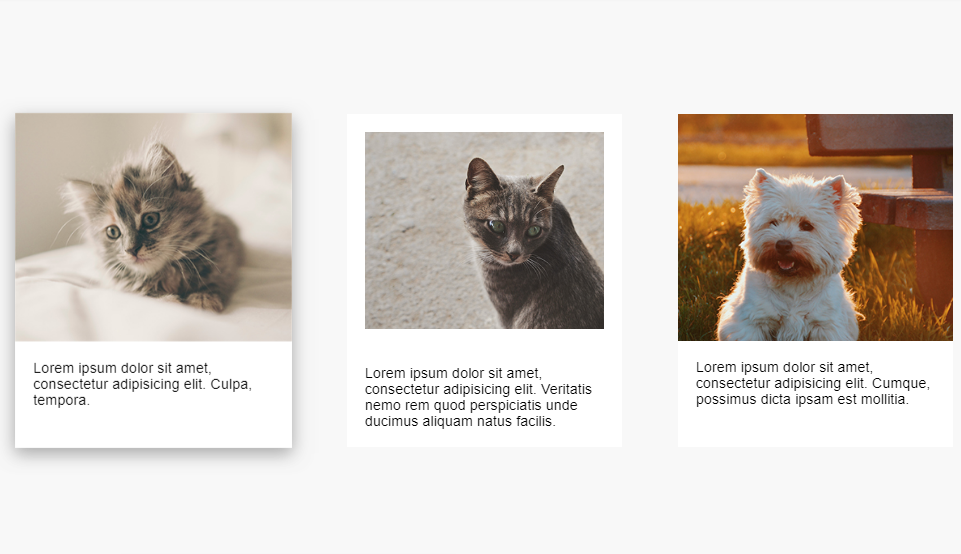Click "Lorem ipsum dolor sit amet," under dog
This screenshot has height=554, width=961.
[784, 367]
